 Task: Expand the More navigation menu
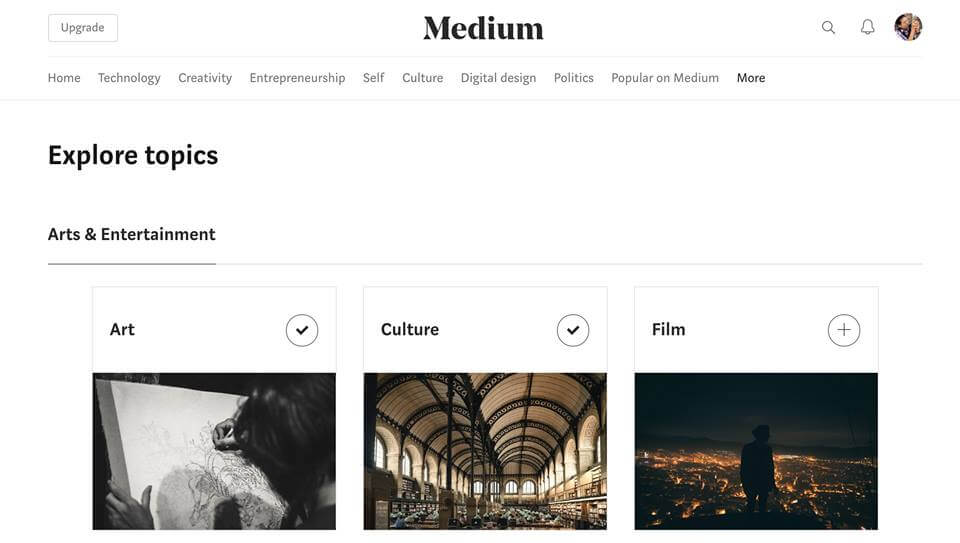tap(751, 78)
